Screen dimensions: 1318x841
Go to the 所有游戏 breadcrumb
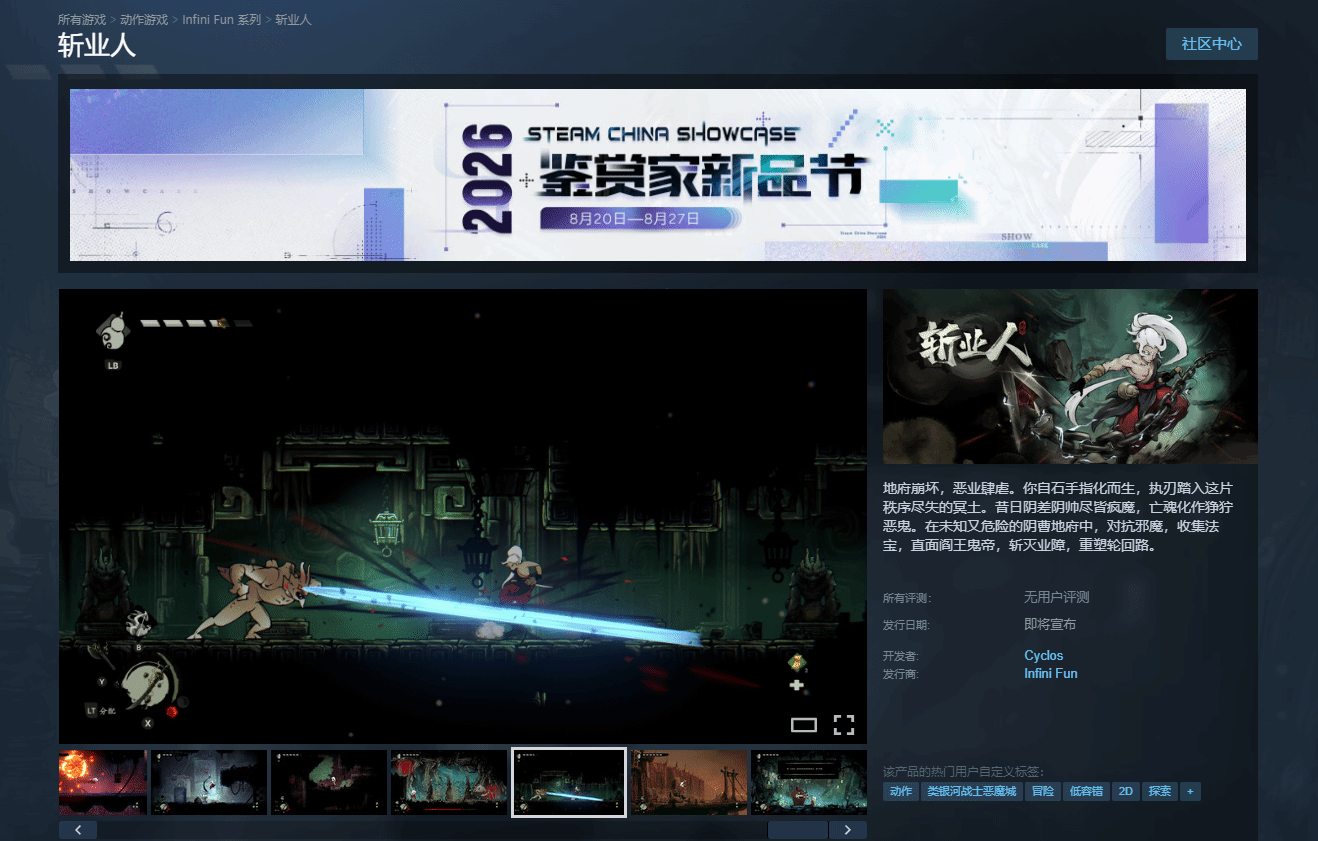[x=82, y=20]
